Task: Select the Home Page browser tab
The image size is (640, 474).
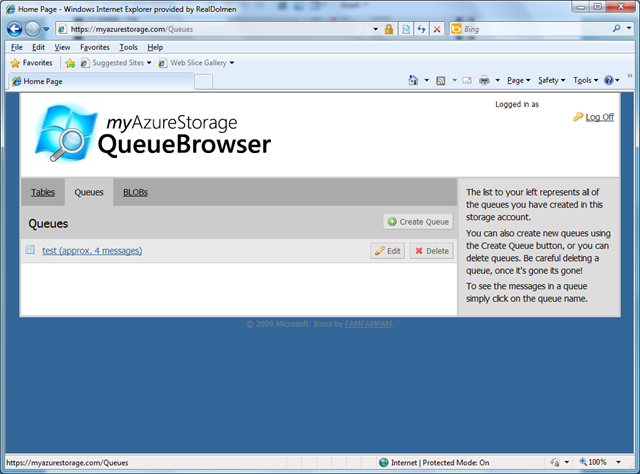Action: tap(100, 81)
